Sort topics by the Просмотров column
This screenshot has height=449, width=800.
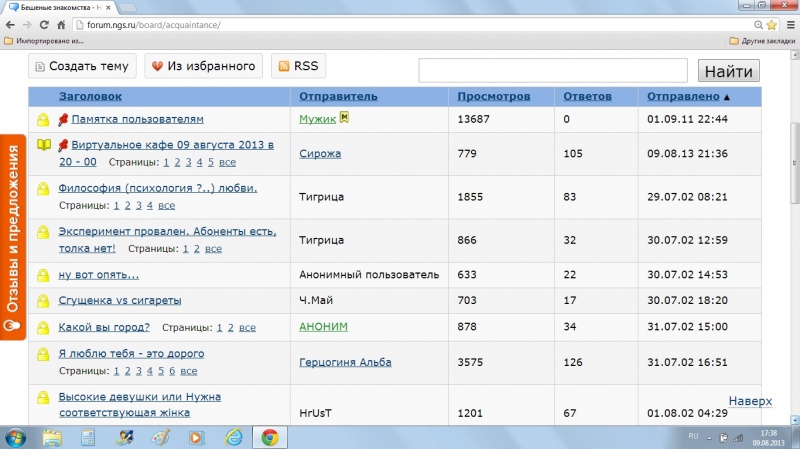493,97
